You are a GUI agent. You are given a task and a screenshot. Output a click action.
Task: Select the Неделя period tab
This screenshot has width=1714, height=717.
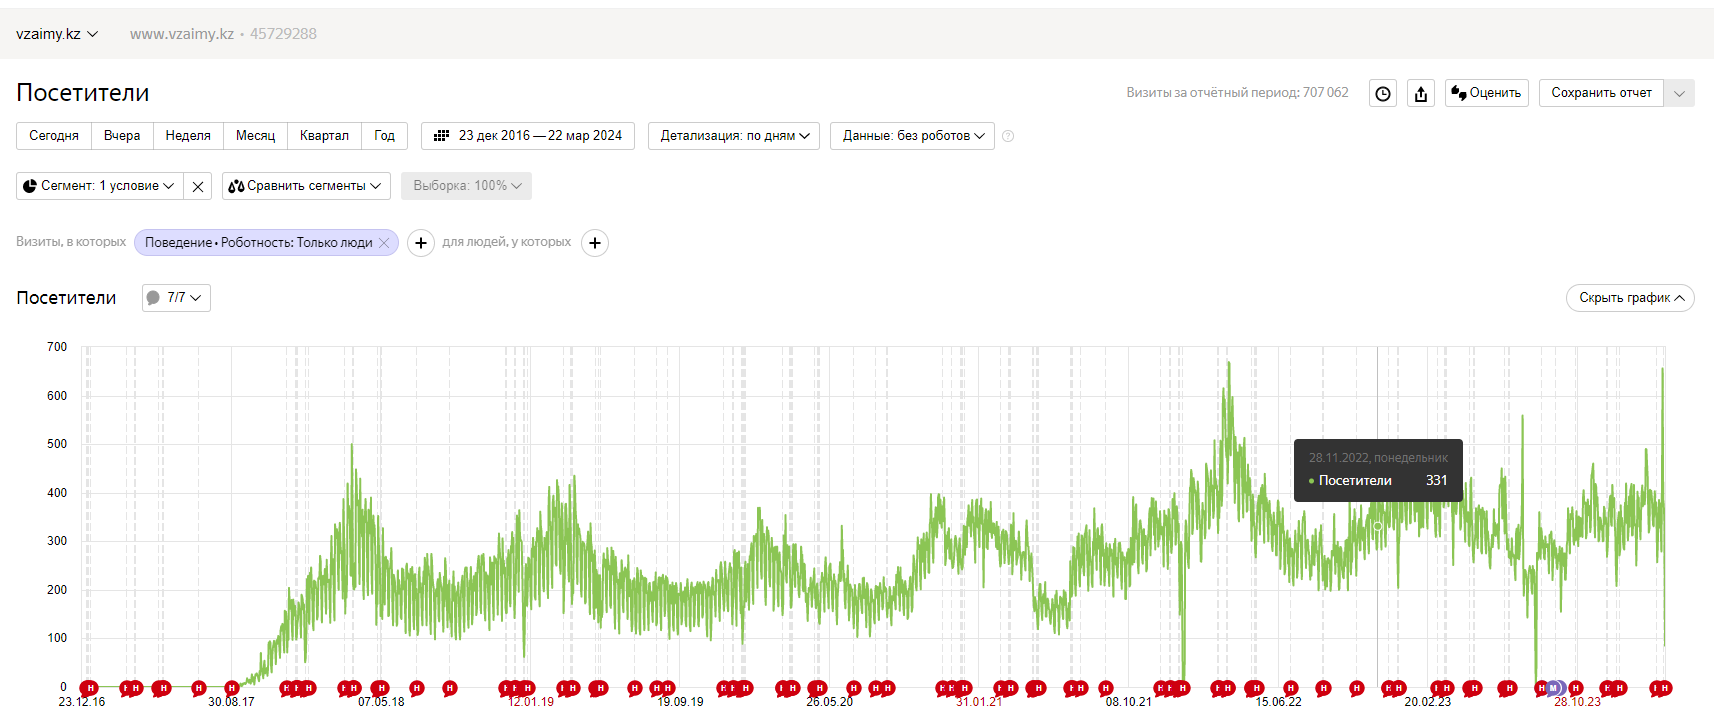188,136
